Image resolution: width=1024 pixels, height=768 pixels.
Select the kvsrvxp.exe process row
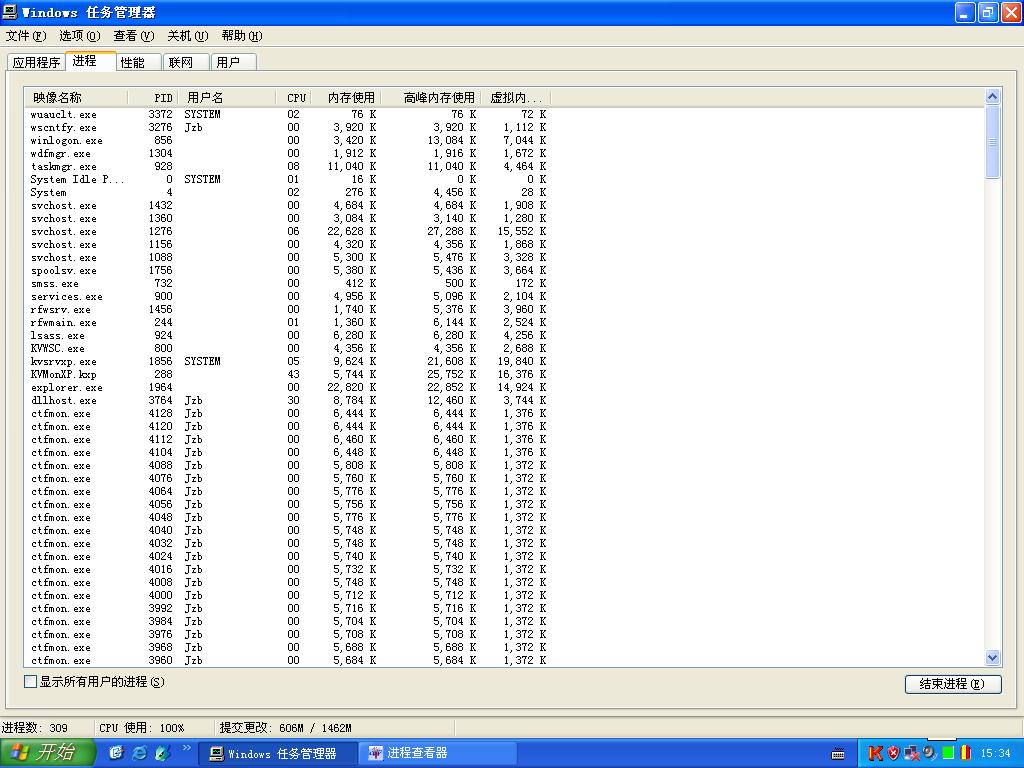click(287, 361)
